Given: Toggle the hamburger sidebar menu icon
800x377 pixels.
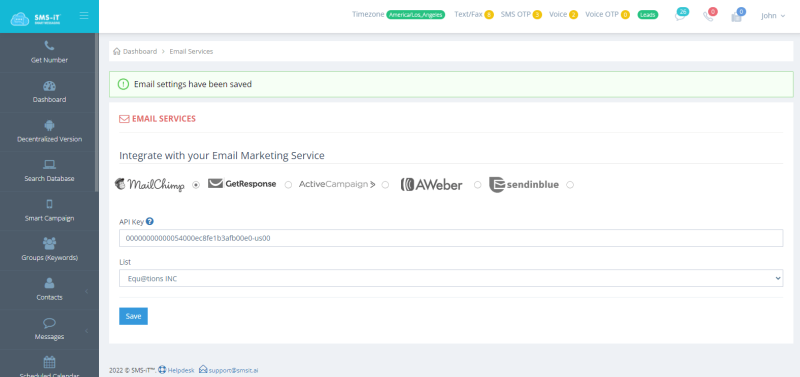Looking at the screenshot, I should pos(84,15).
